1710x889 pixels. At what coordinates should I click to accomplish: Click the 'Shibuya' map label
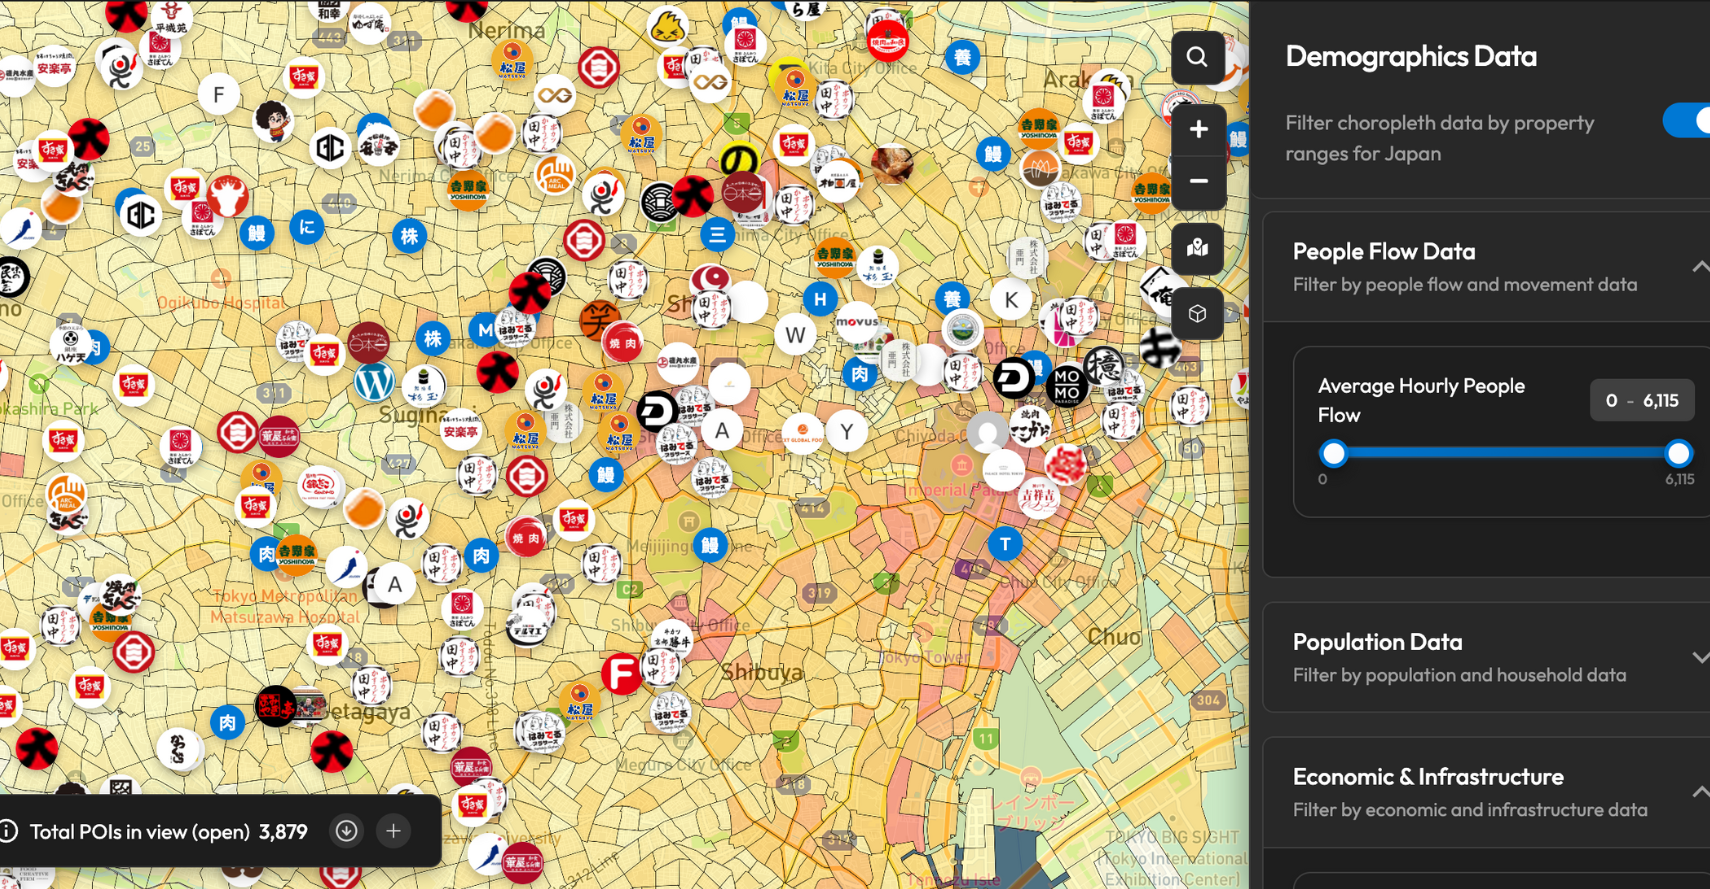coord(762,672)
